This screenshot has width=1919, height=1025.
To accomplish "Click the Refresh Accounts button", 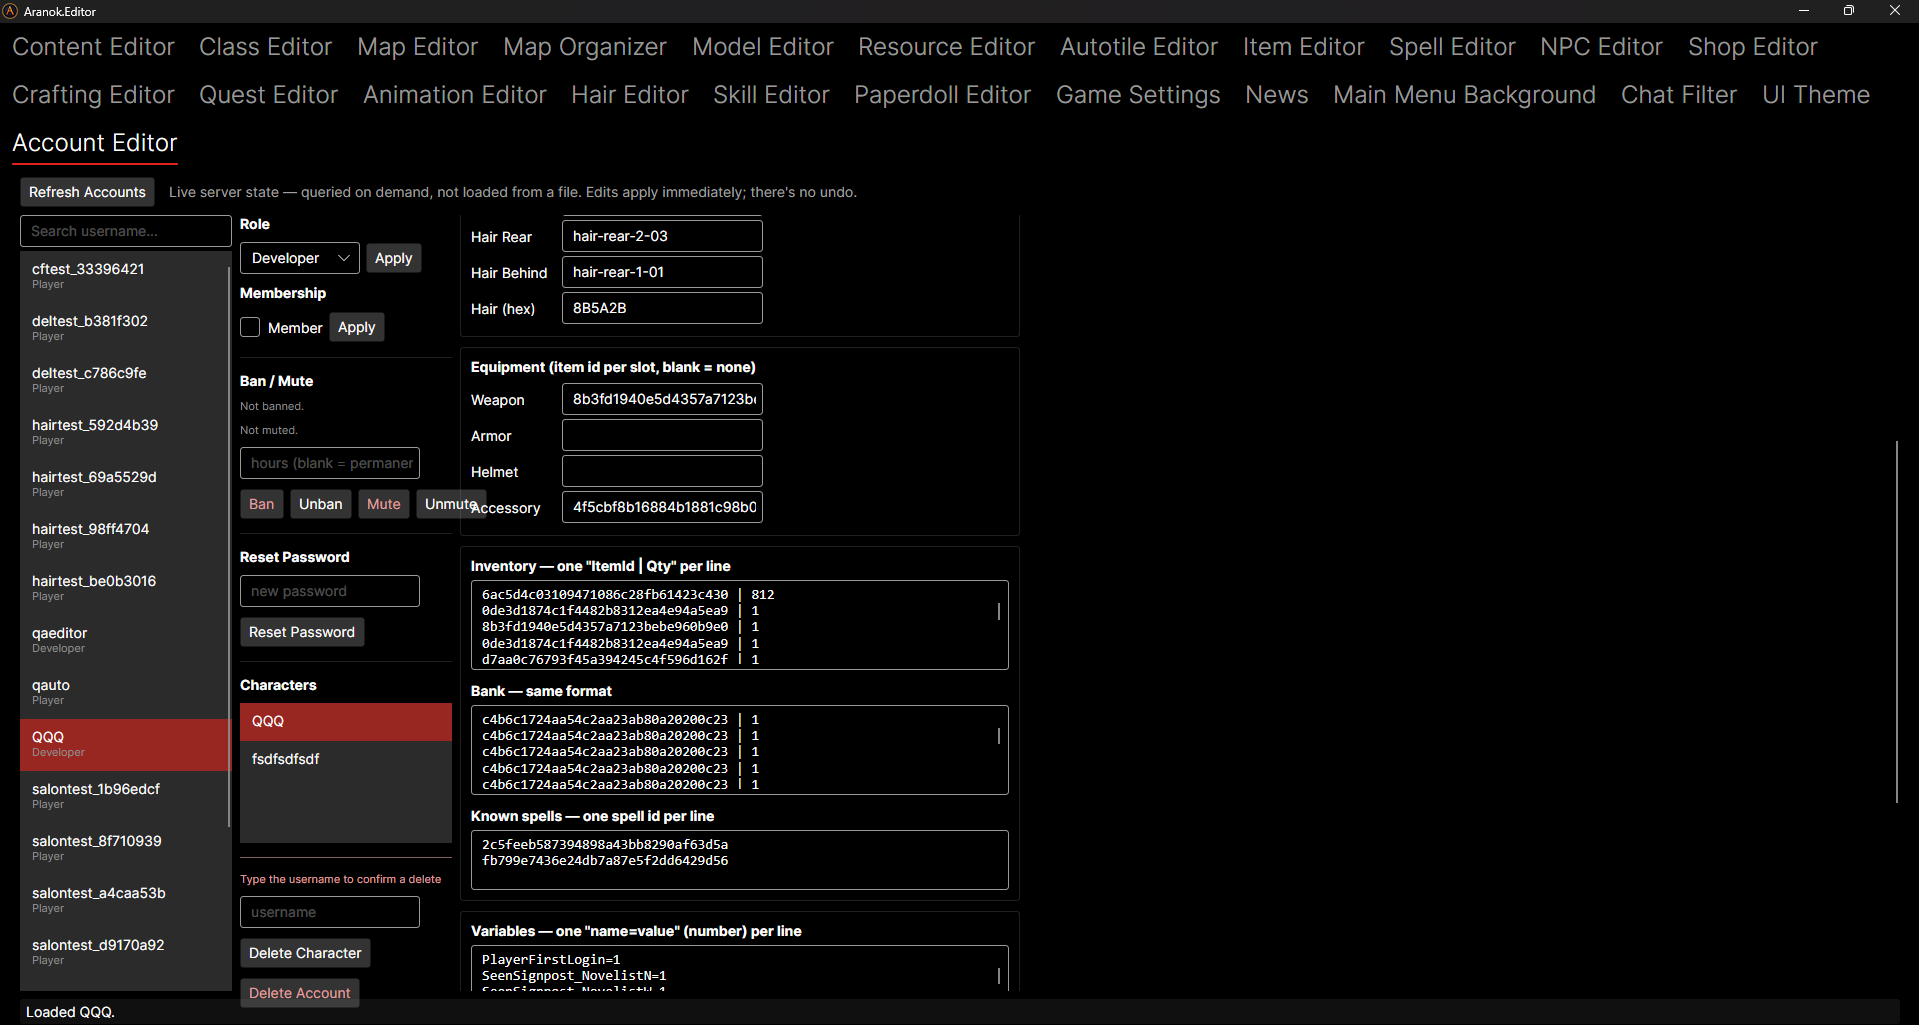I will click(x=87, y=192).
